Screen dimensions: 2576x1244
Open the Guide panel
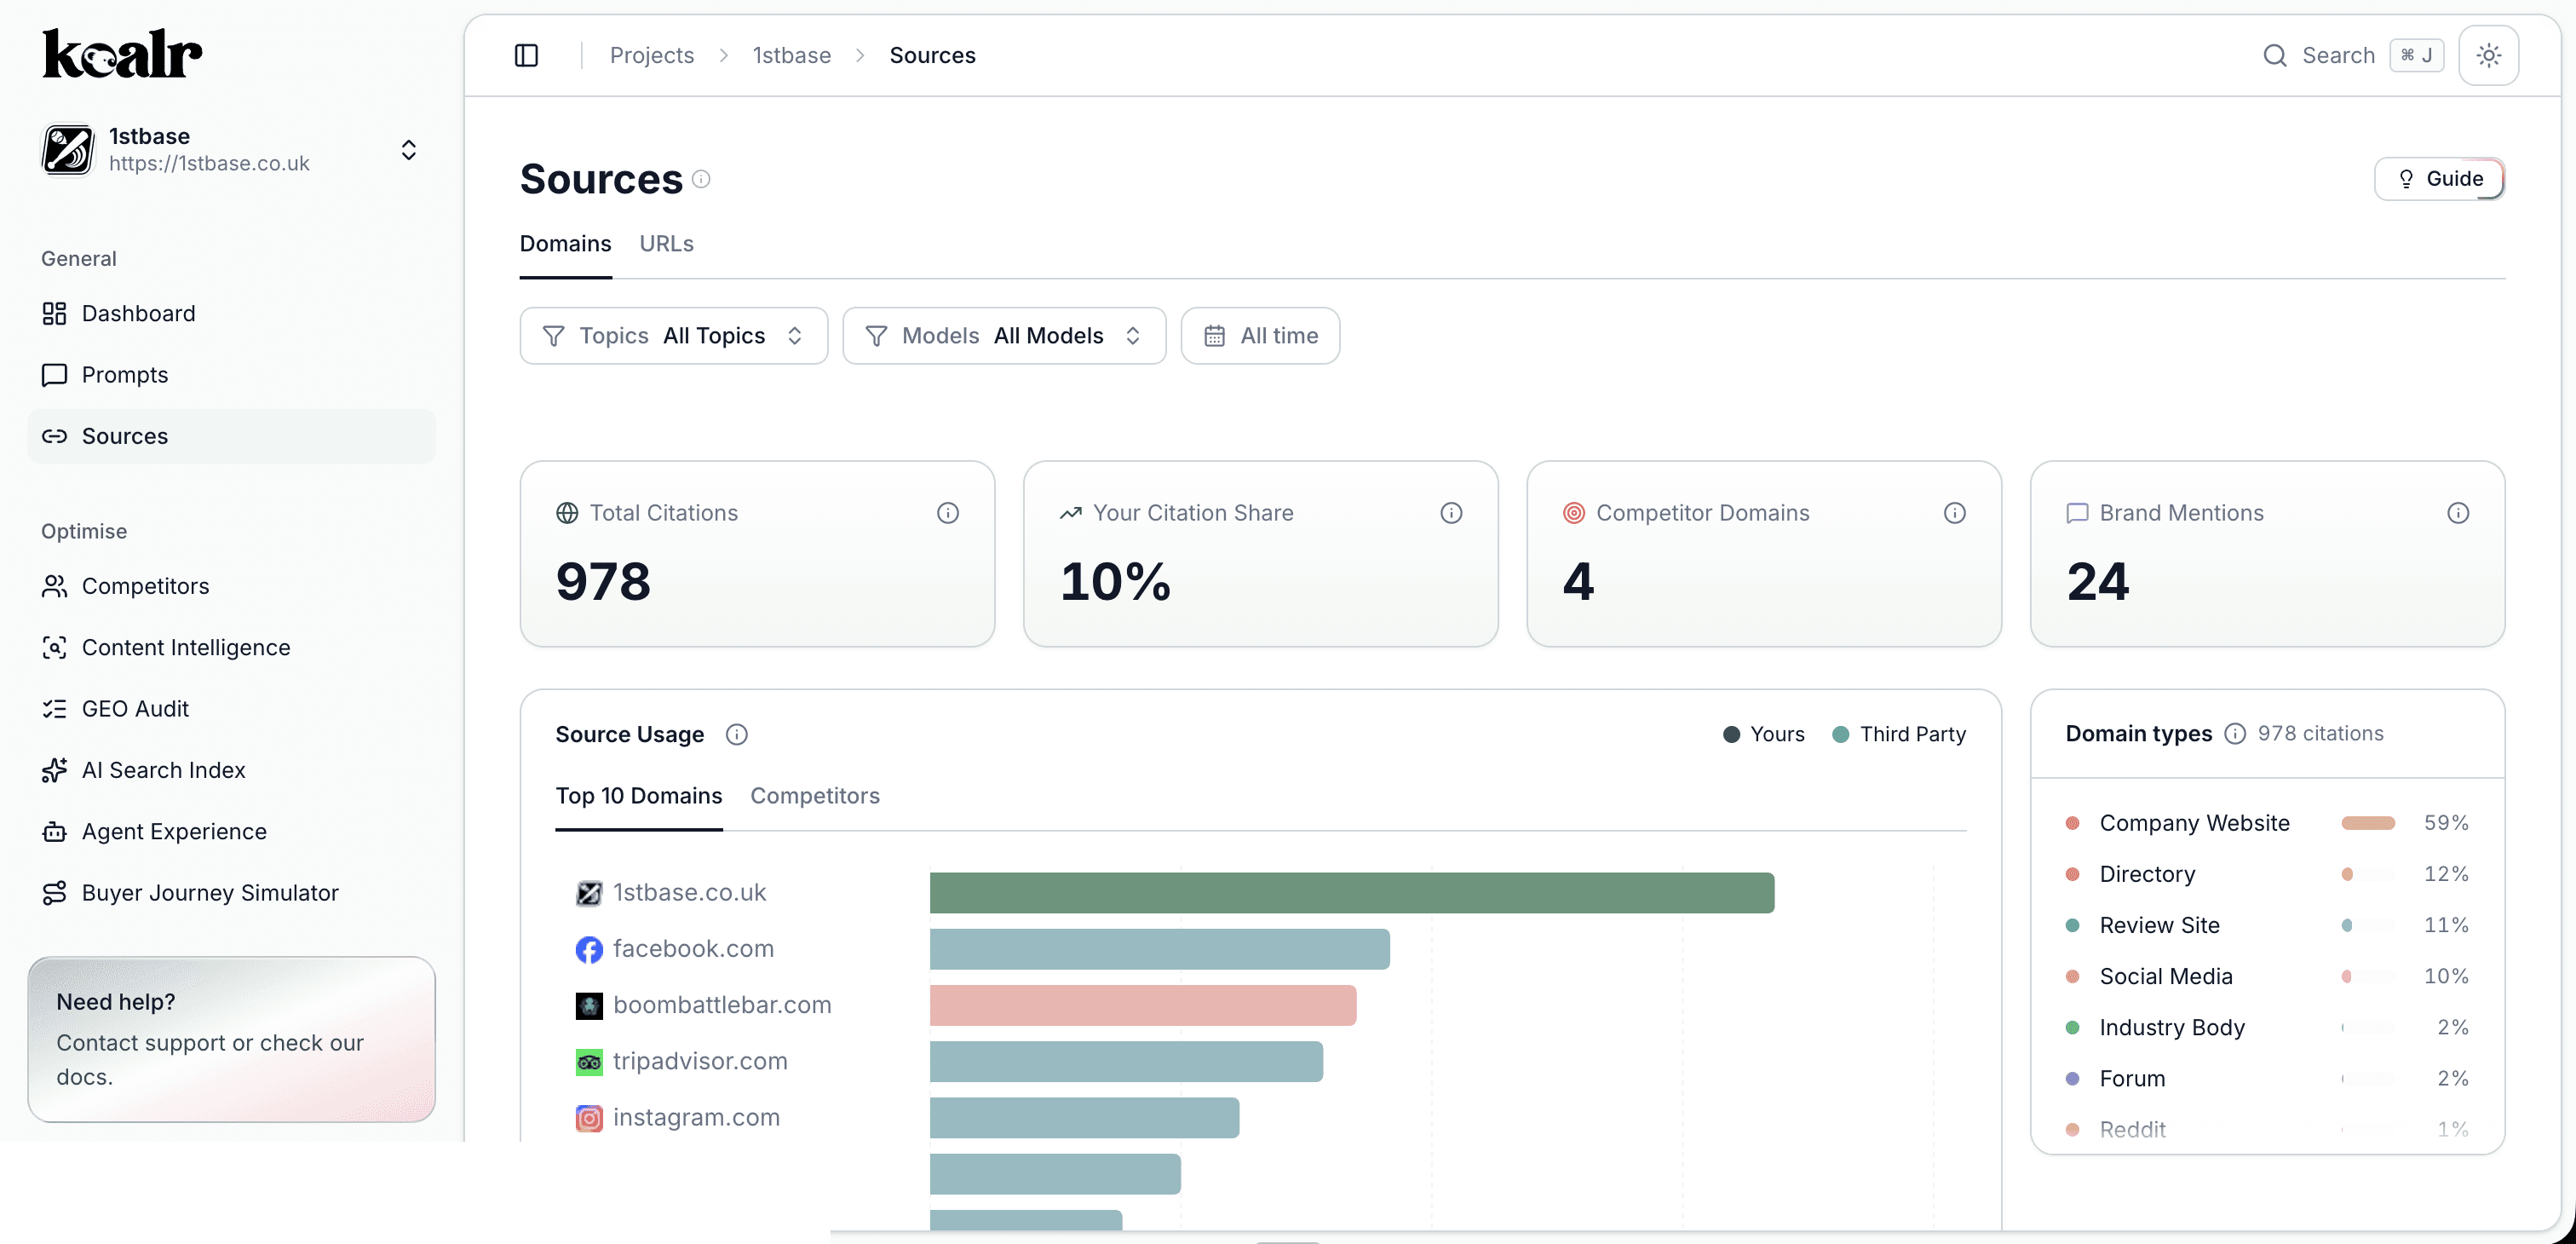tap(2440, 178)
